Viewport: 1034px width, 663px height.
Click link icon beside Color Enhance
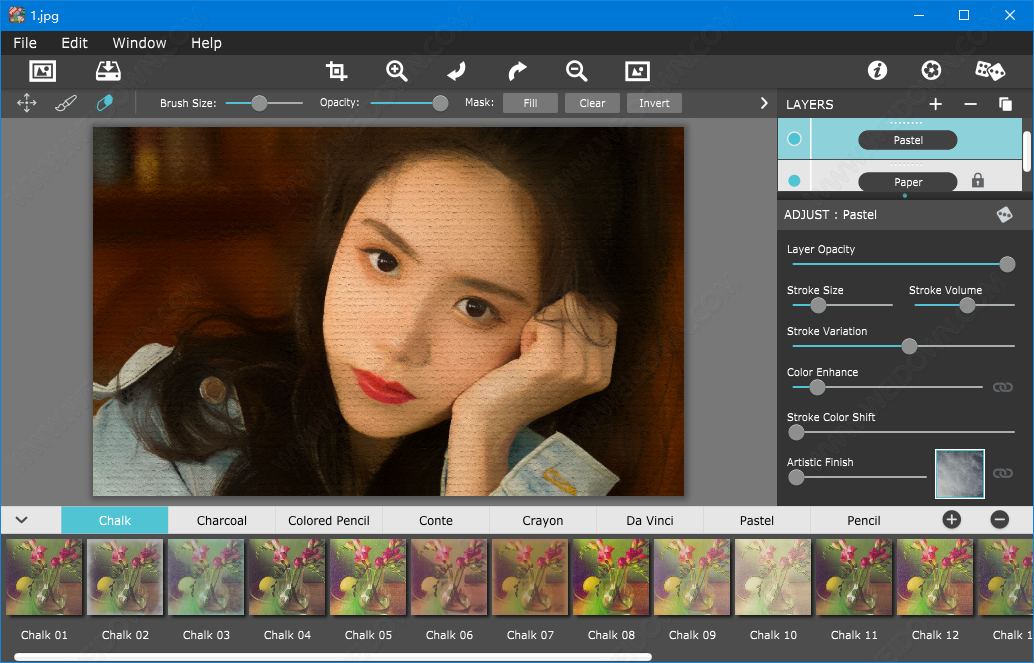1002,387
